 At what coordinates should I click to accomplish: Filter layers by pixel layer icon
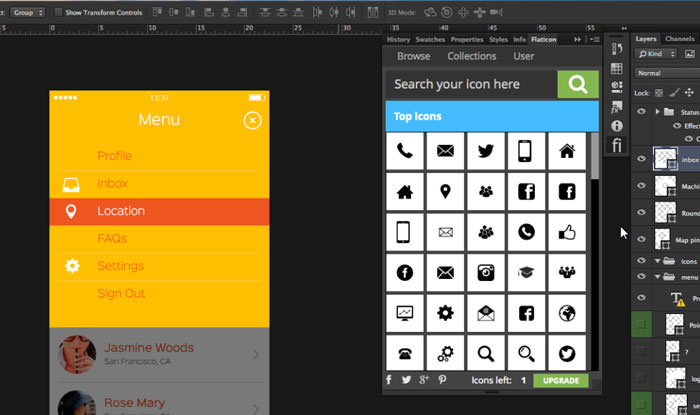[690, 54]
